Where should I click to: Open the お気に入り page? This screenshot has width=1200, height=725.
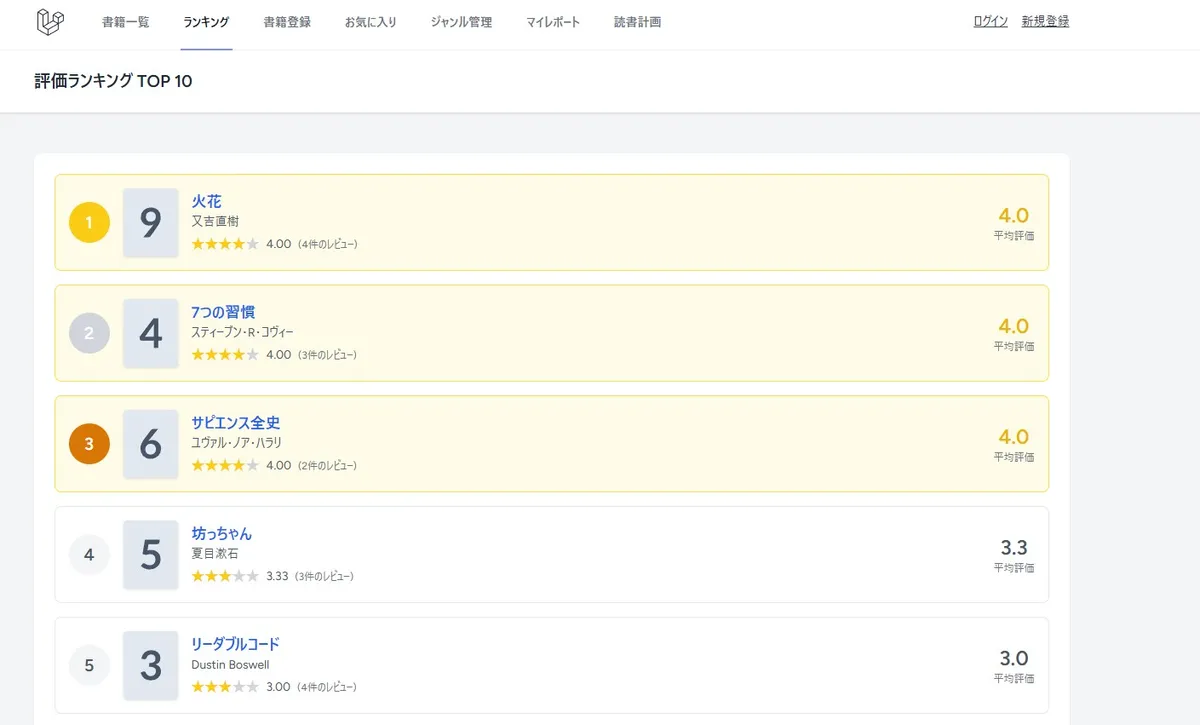pyautogui.click(x=371, y=22)
